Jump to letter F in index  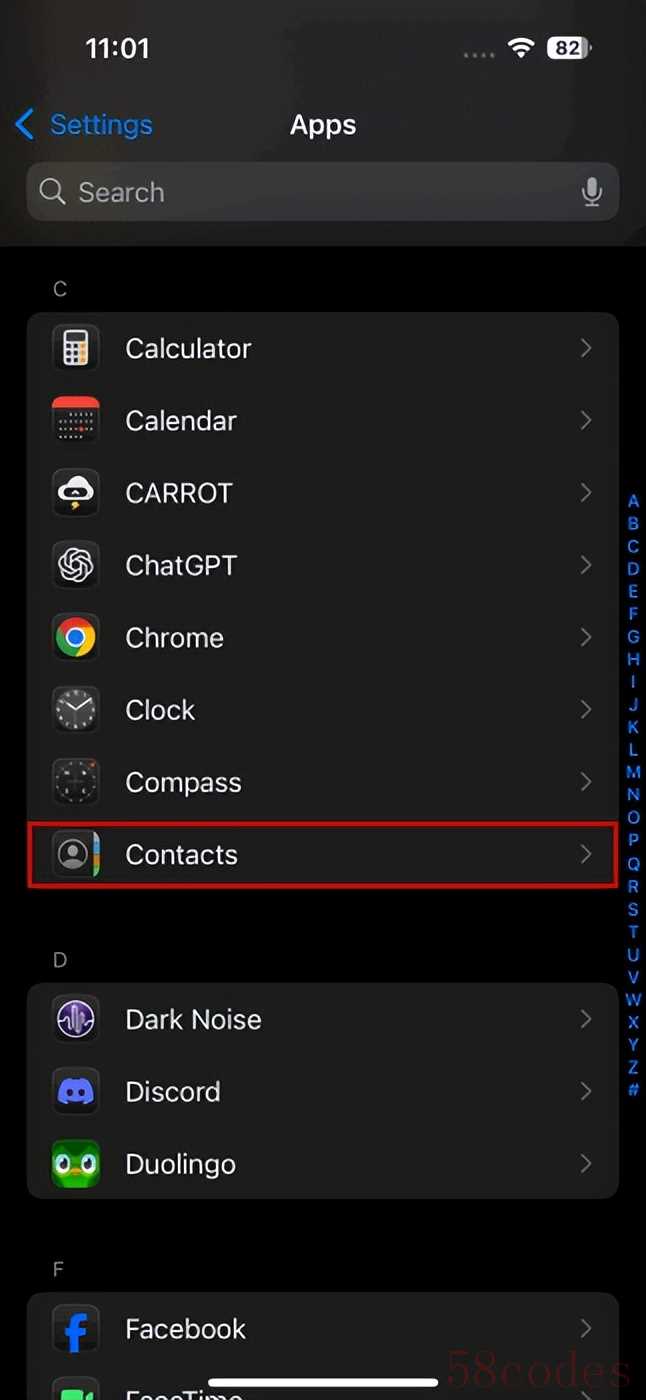click(633, 614)
